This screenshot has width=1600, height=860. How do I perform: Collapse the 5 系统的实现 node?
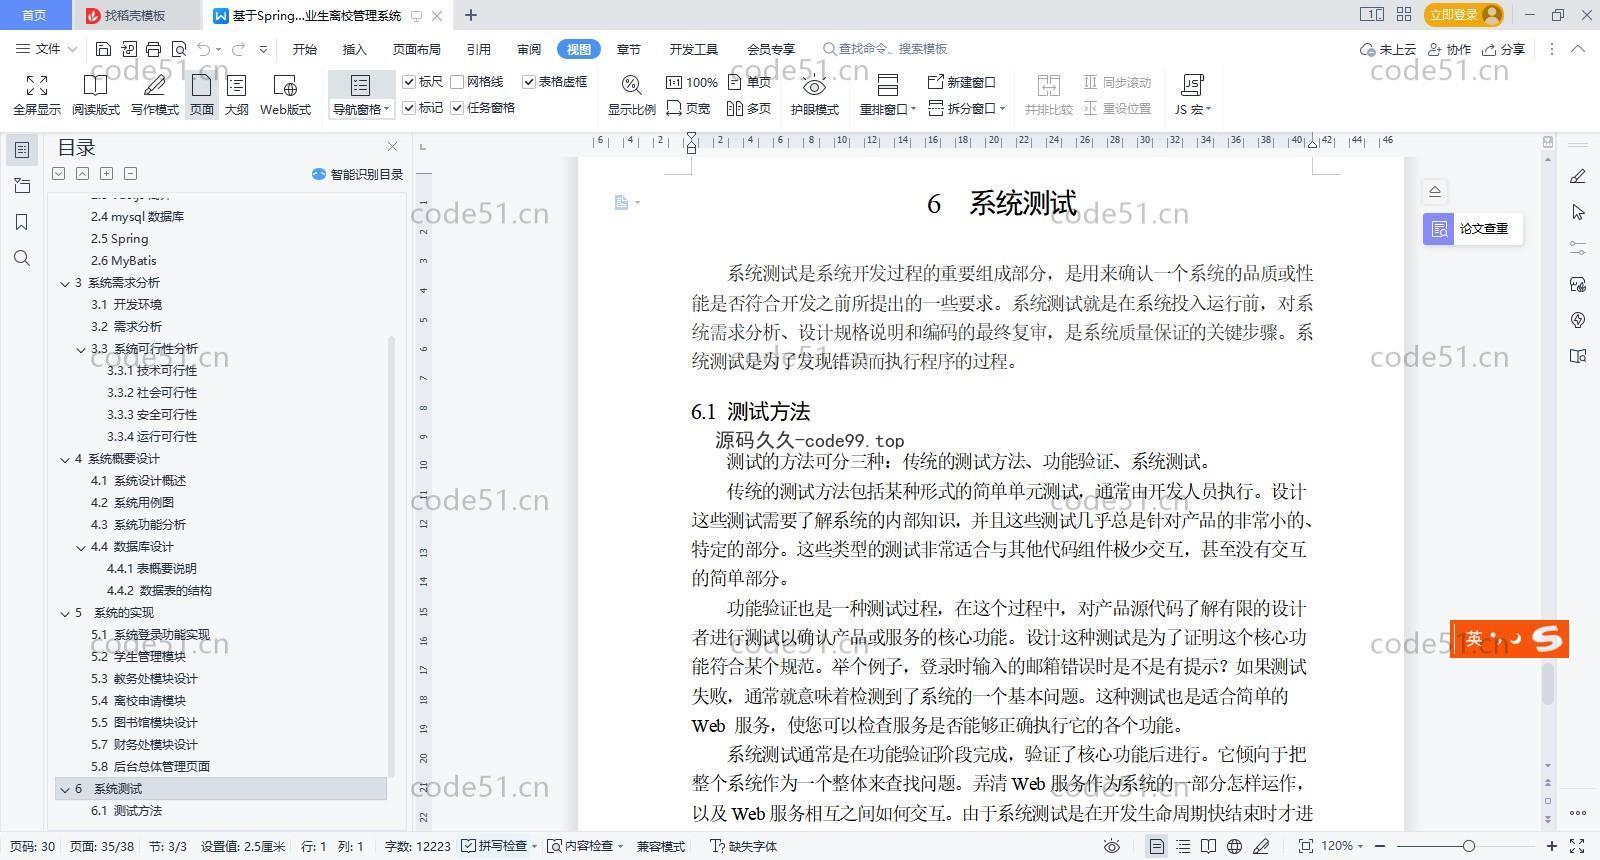point(65,613)
